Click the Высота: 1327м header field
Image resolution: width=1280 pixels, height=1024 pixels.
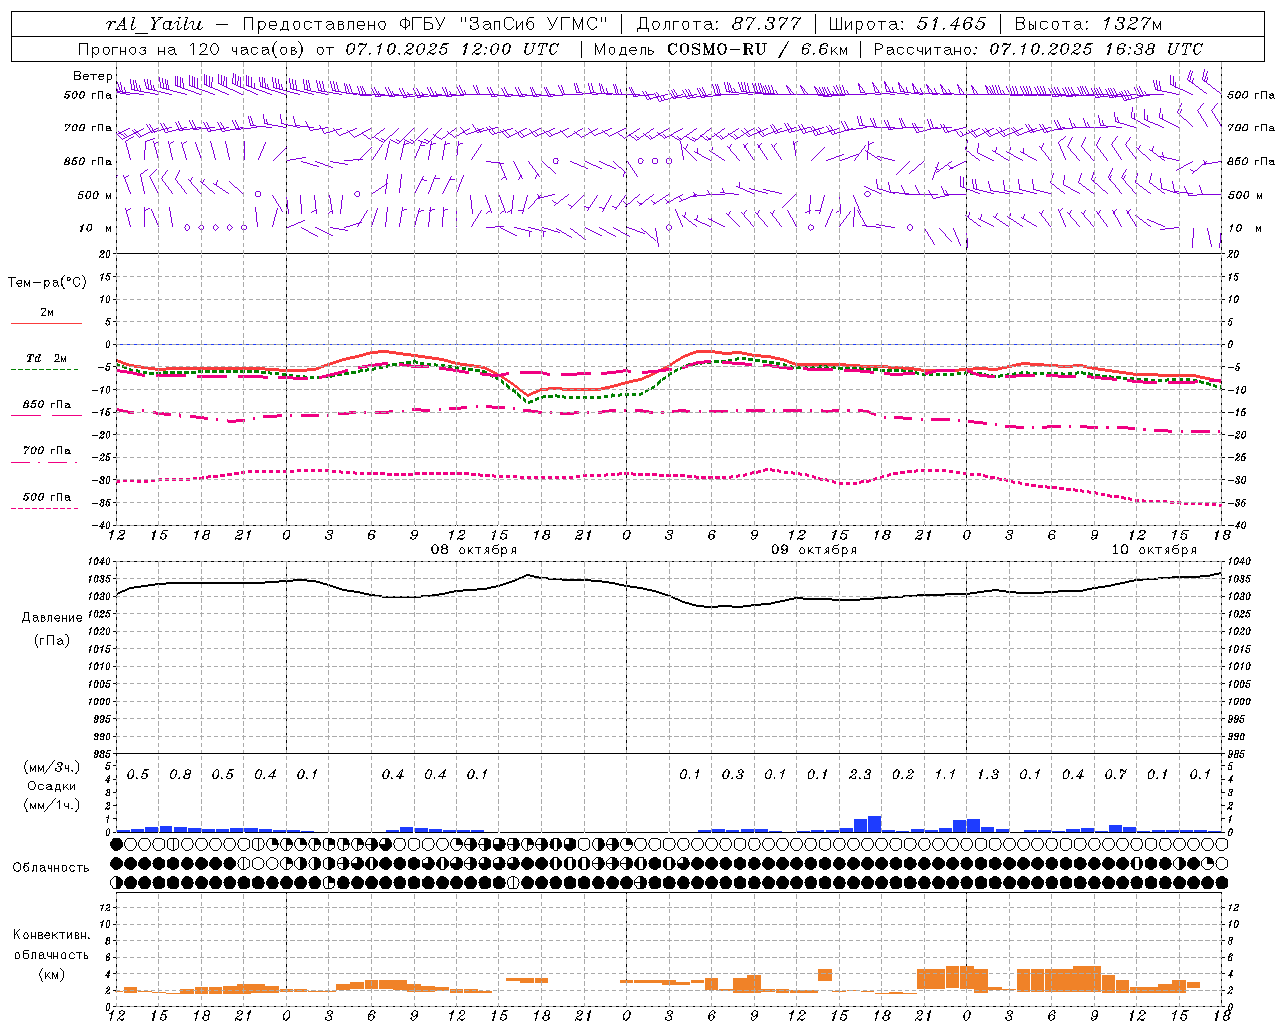[x=1087, y=24]
